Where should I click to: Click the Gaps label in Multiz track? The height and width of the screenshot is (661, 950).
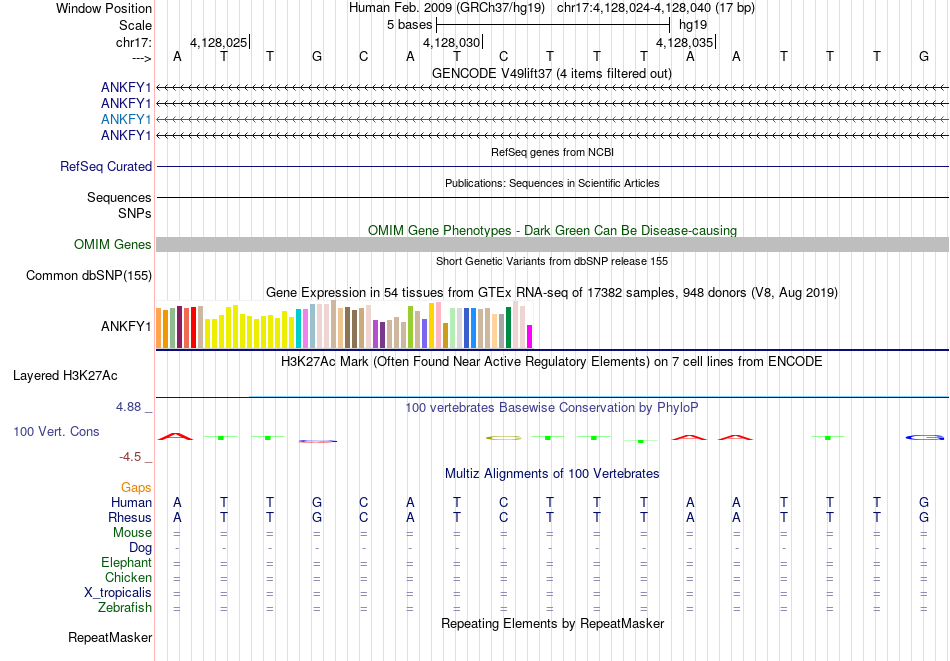tap(136, 488)
